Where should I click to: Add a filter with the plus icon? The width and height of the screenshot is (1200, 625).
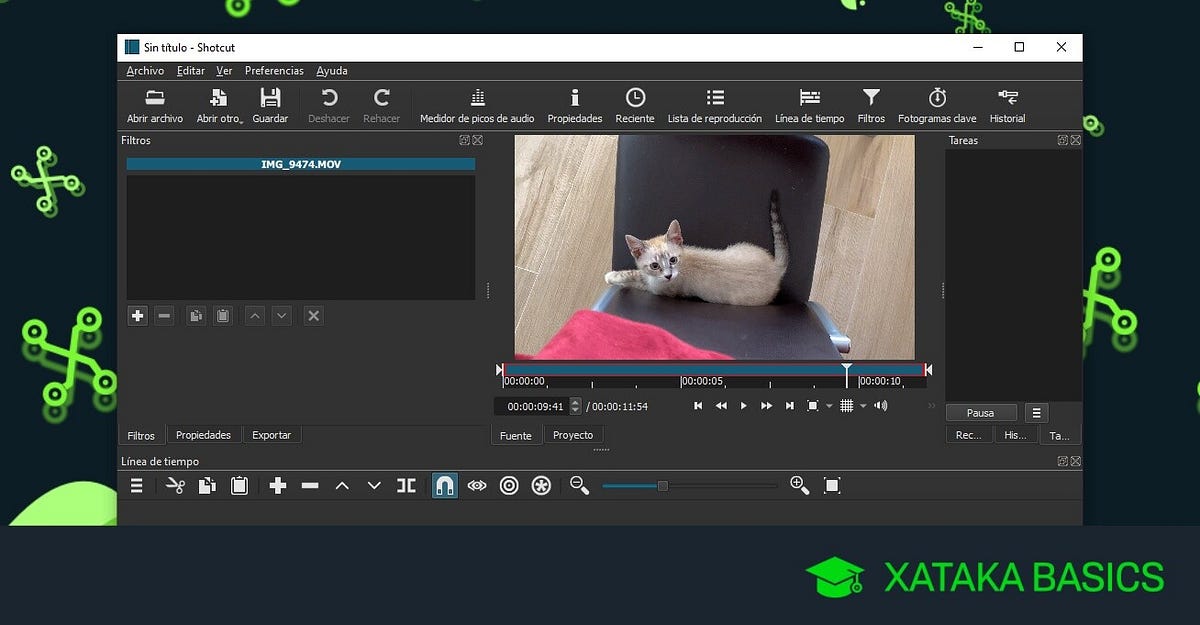pos(137,315)
